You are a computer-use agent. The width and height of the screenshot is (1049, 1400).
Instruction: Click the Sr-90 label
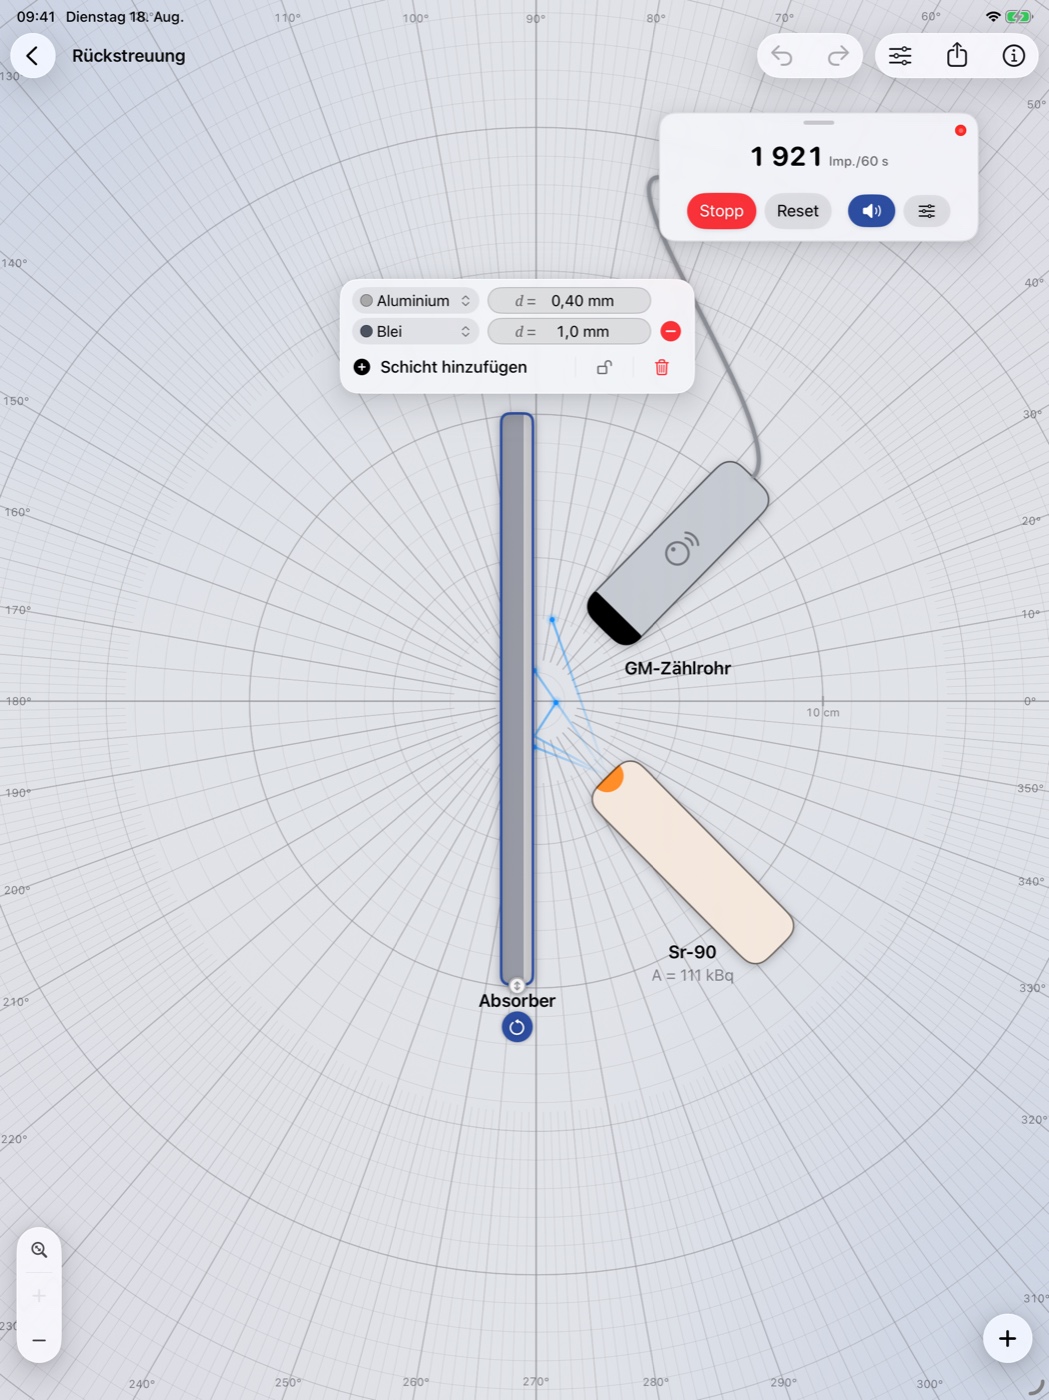click(692, 952)
